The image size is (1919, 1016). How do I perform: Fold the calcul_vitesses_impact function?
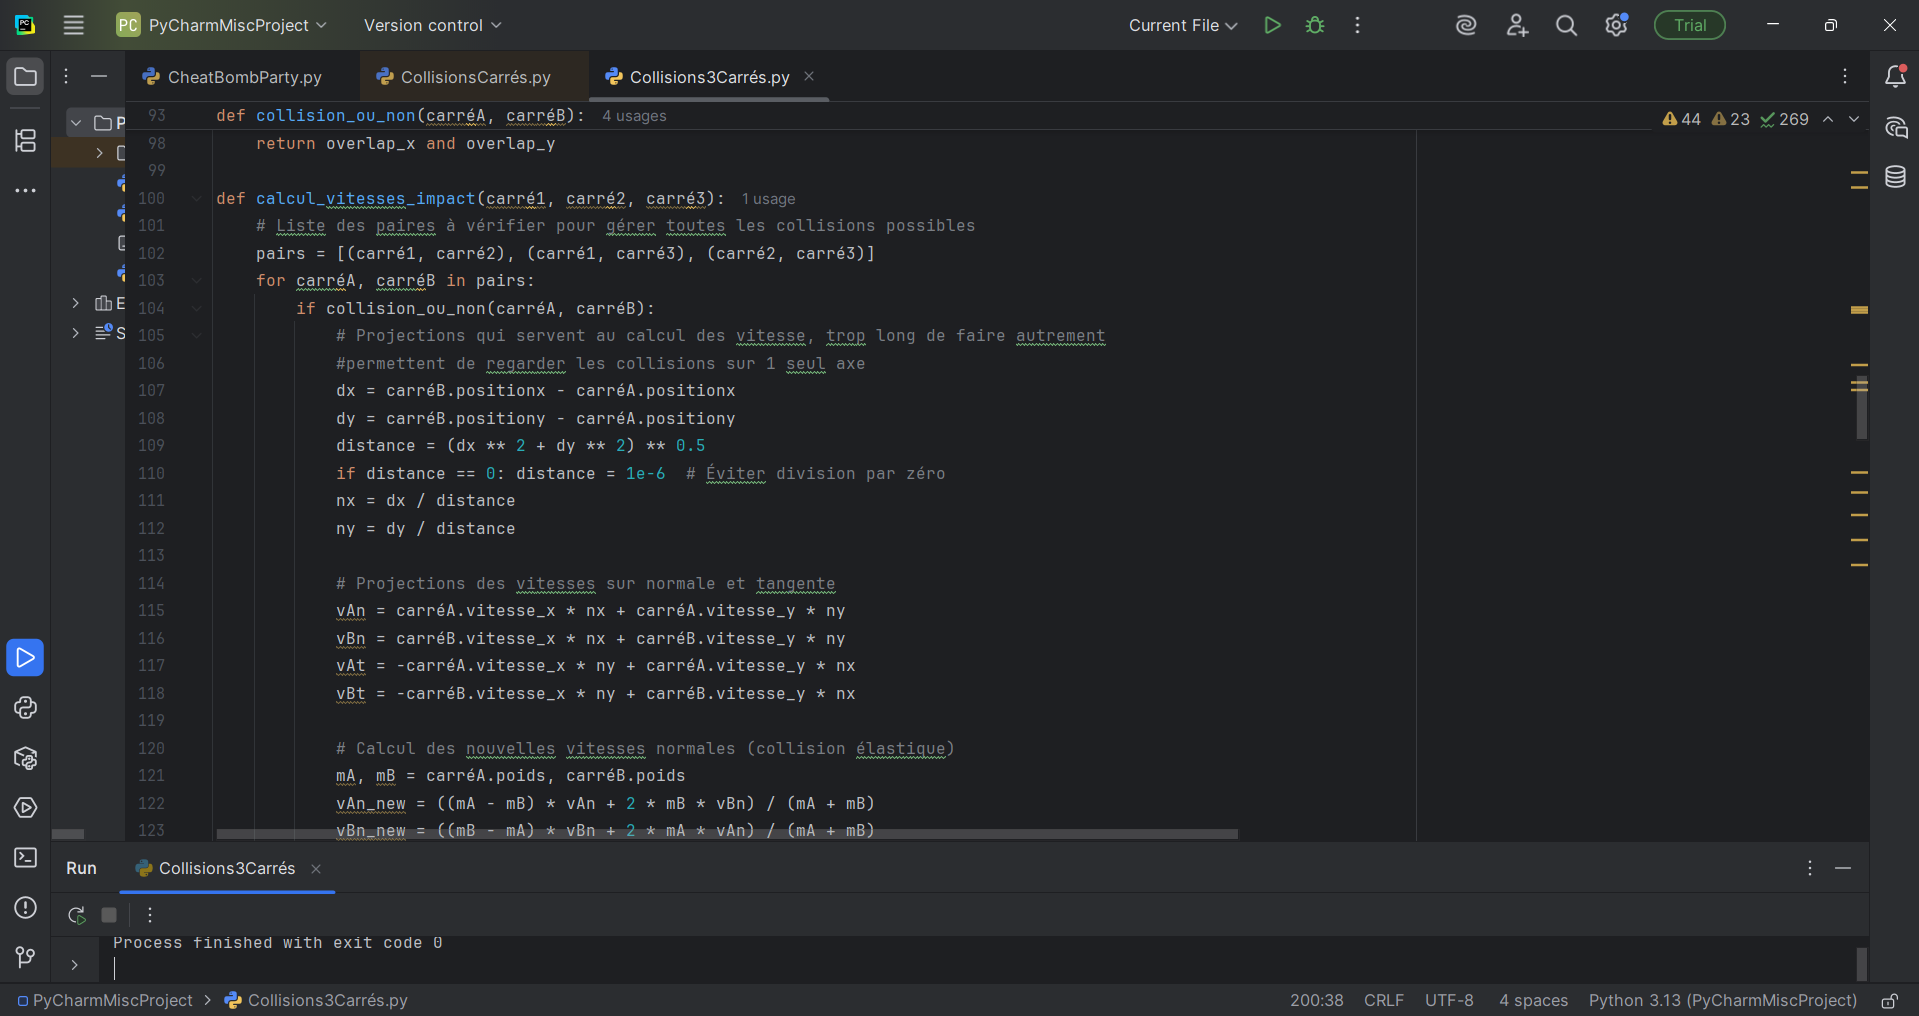coord(197,199)
